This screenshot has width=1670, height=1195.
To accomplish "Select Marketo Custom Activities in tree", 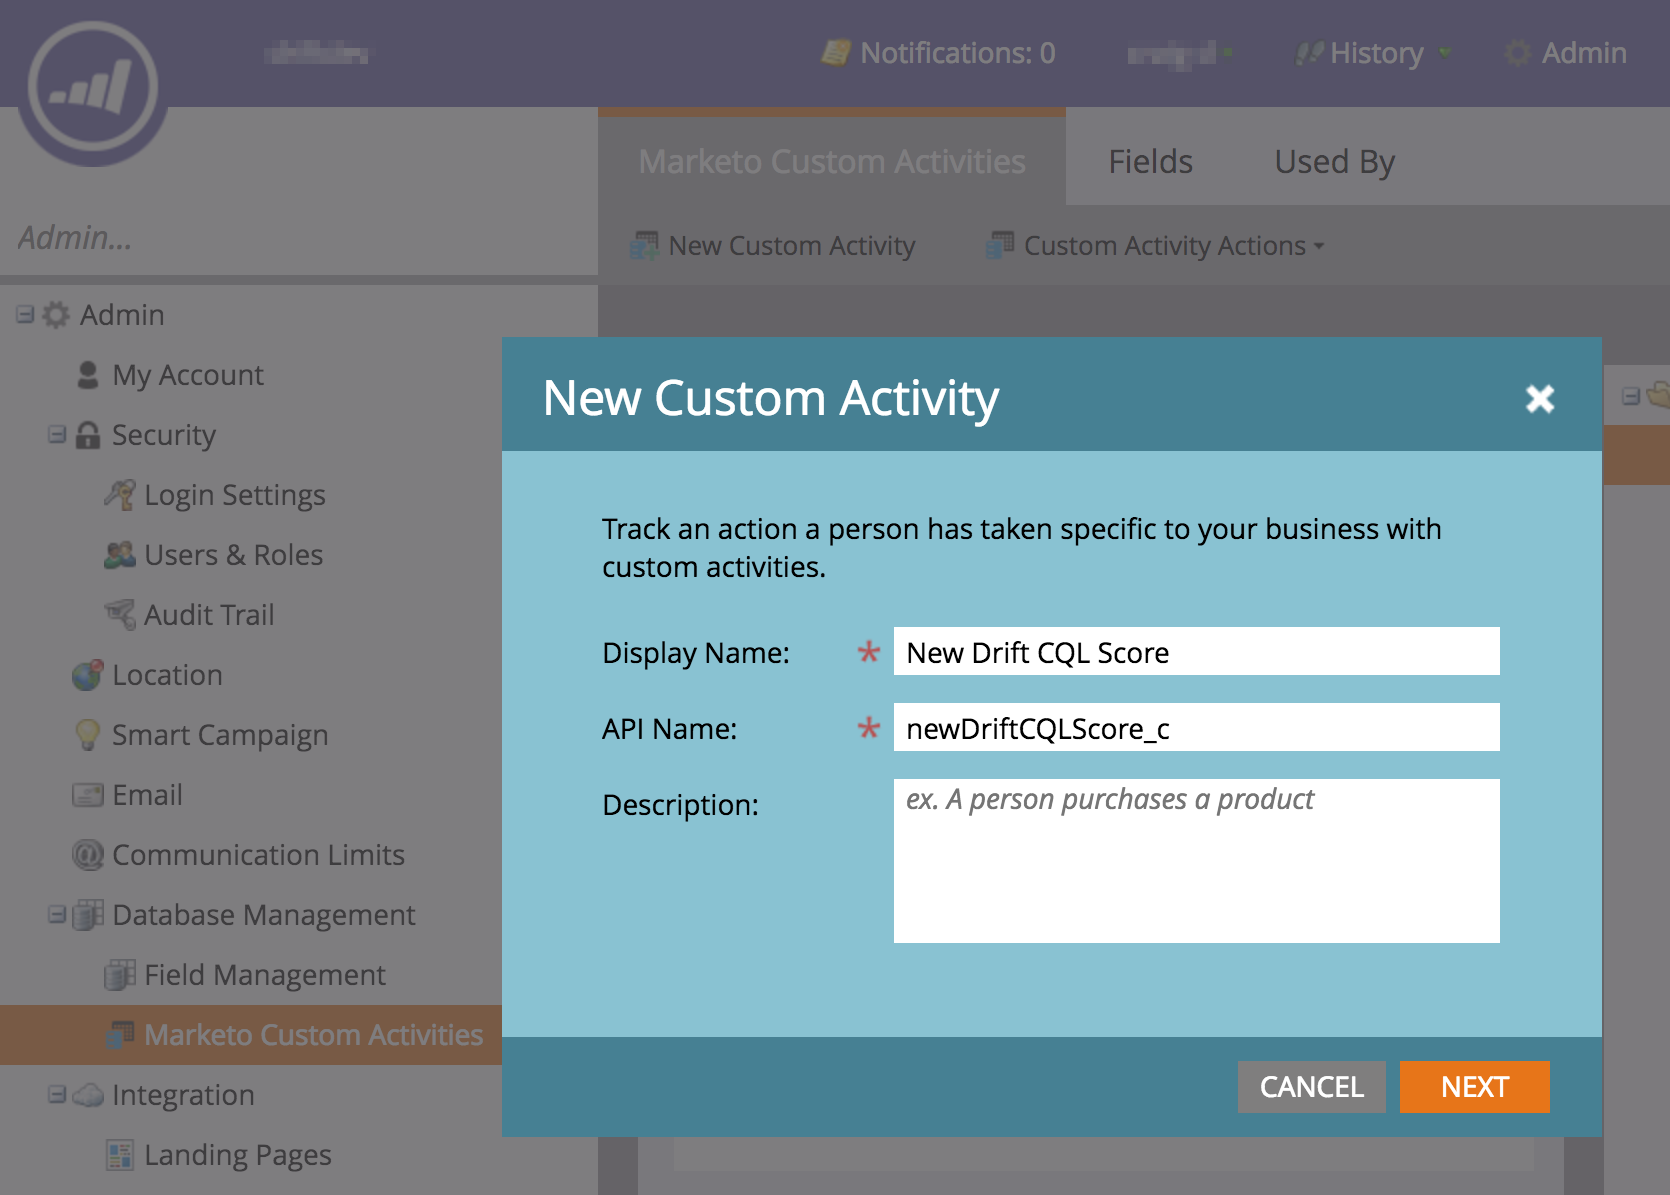I will (313, 1035).
